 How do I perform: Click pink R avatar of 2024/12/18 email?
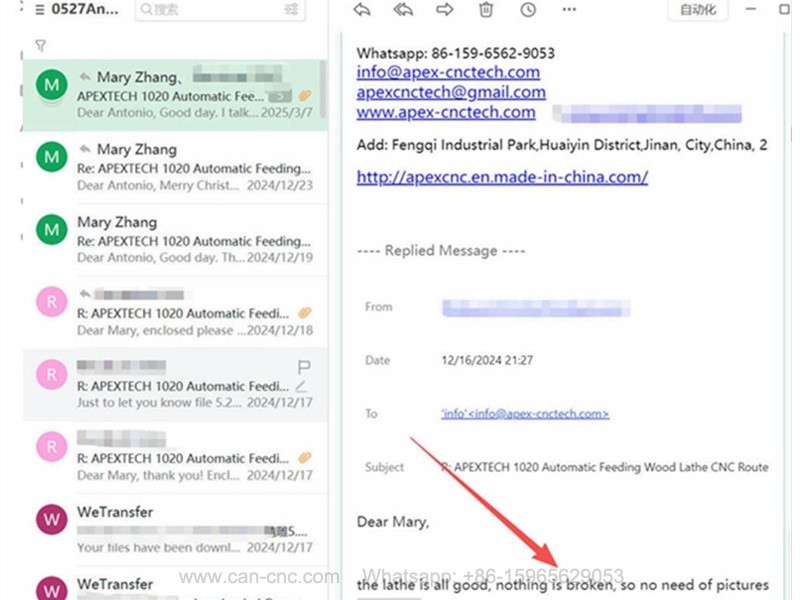52,302
